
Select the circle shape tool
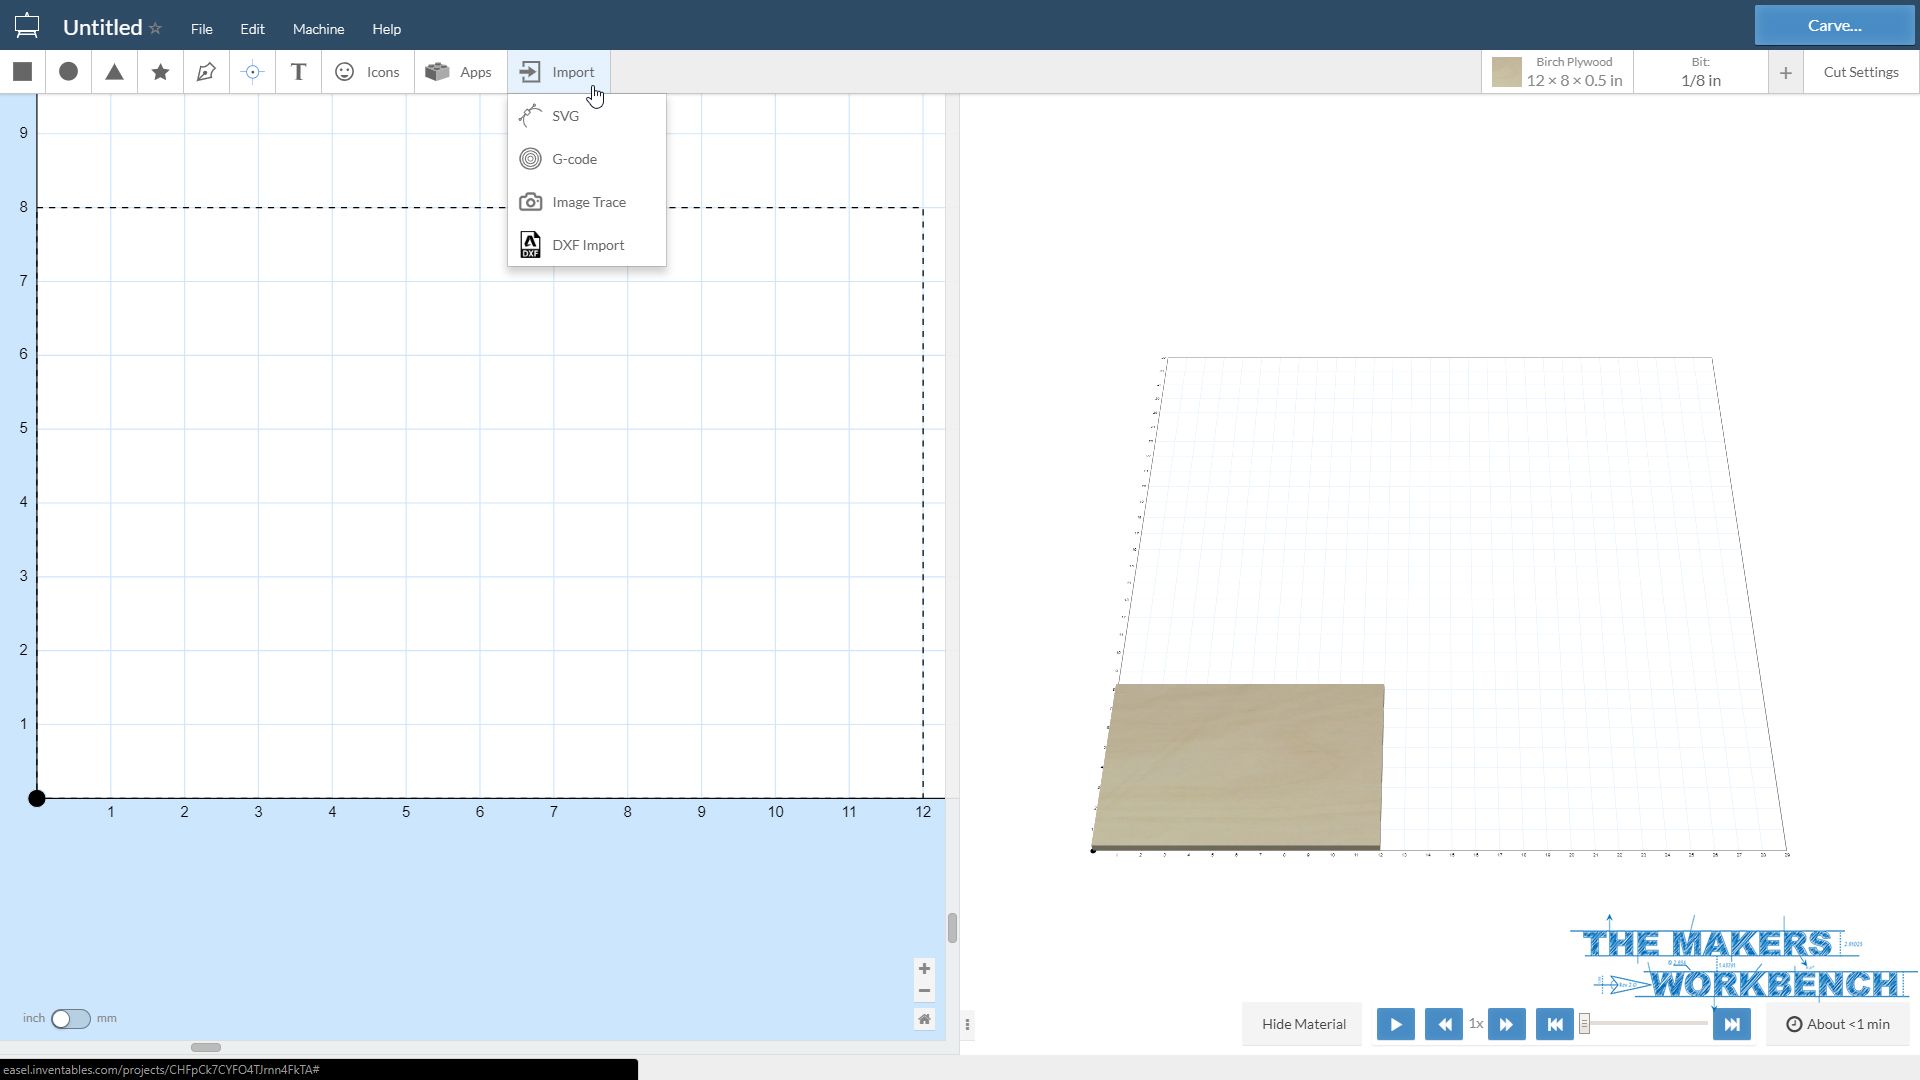point(67,71)
